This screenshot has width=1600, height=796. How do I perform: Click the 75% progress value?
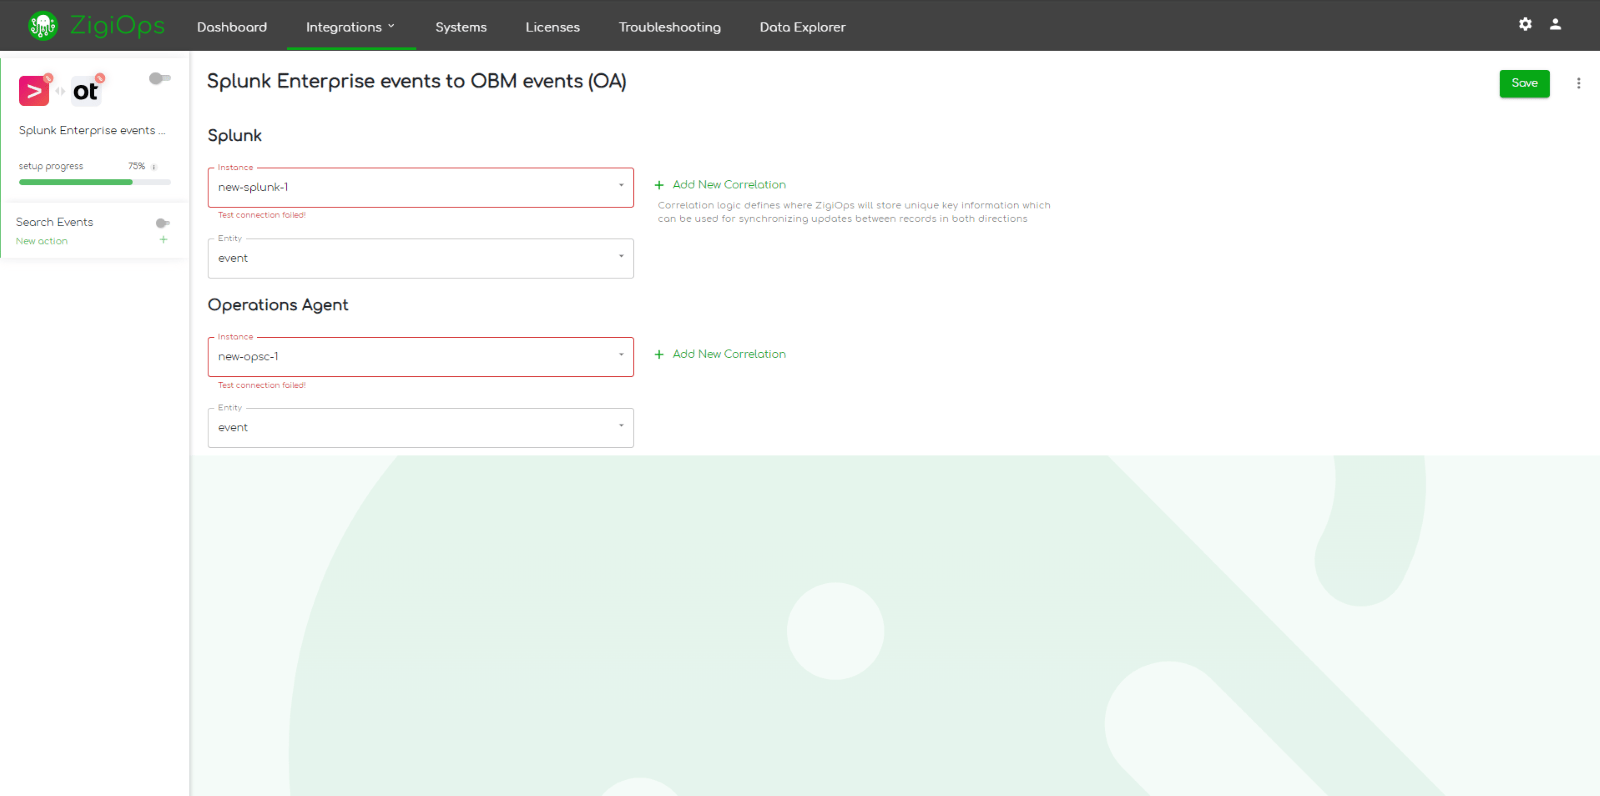coord(136,167)
